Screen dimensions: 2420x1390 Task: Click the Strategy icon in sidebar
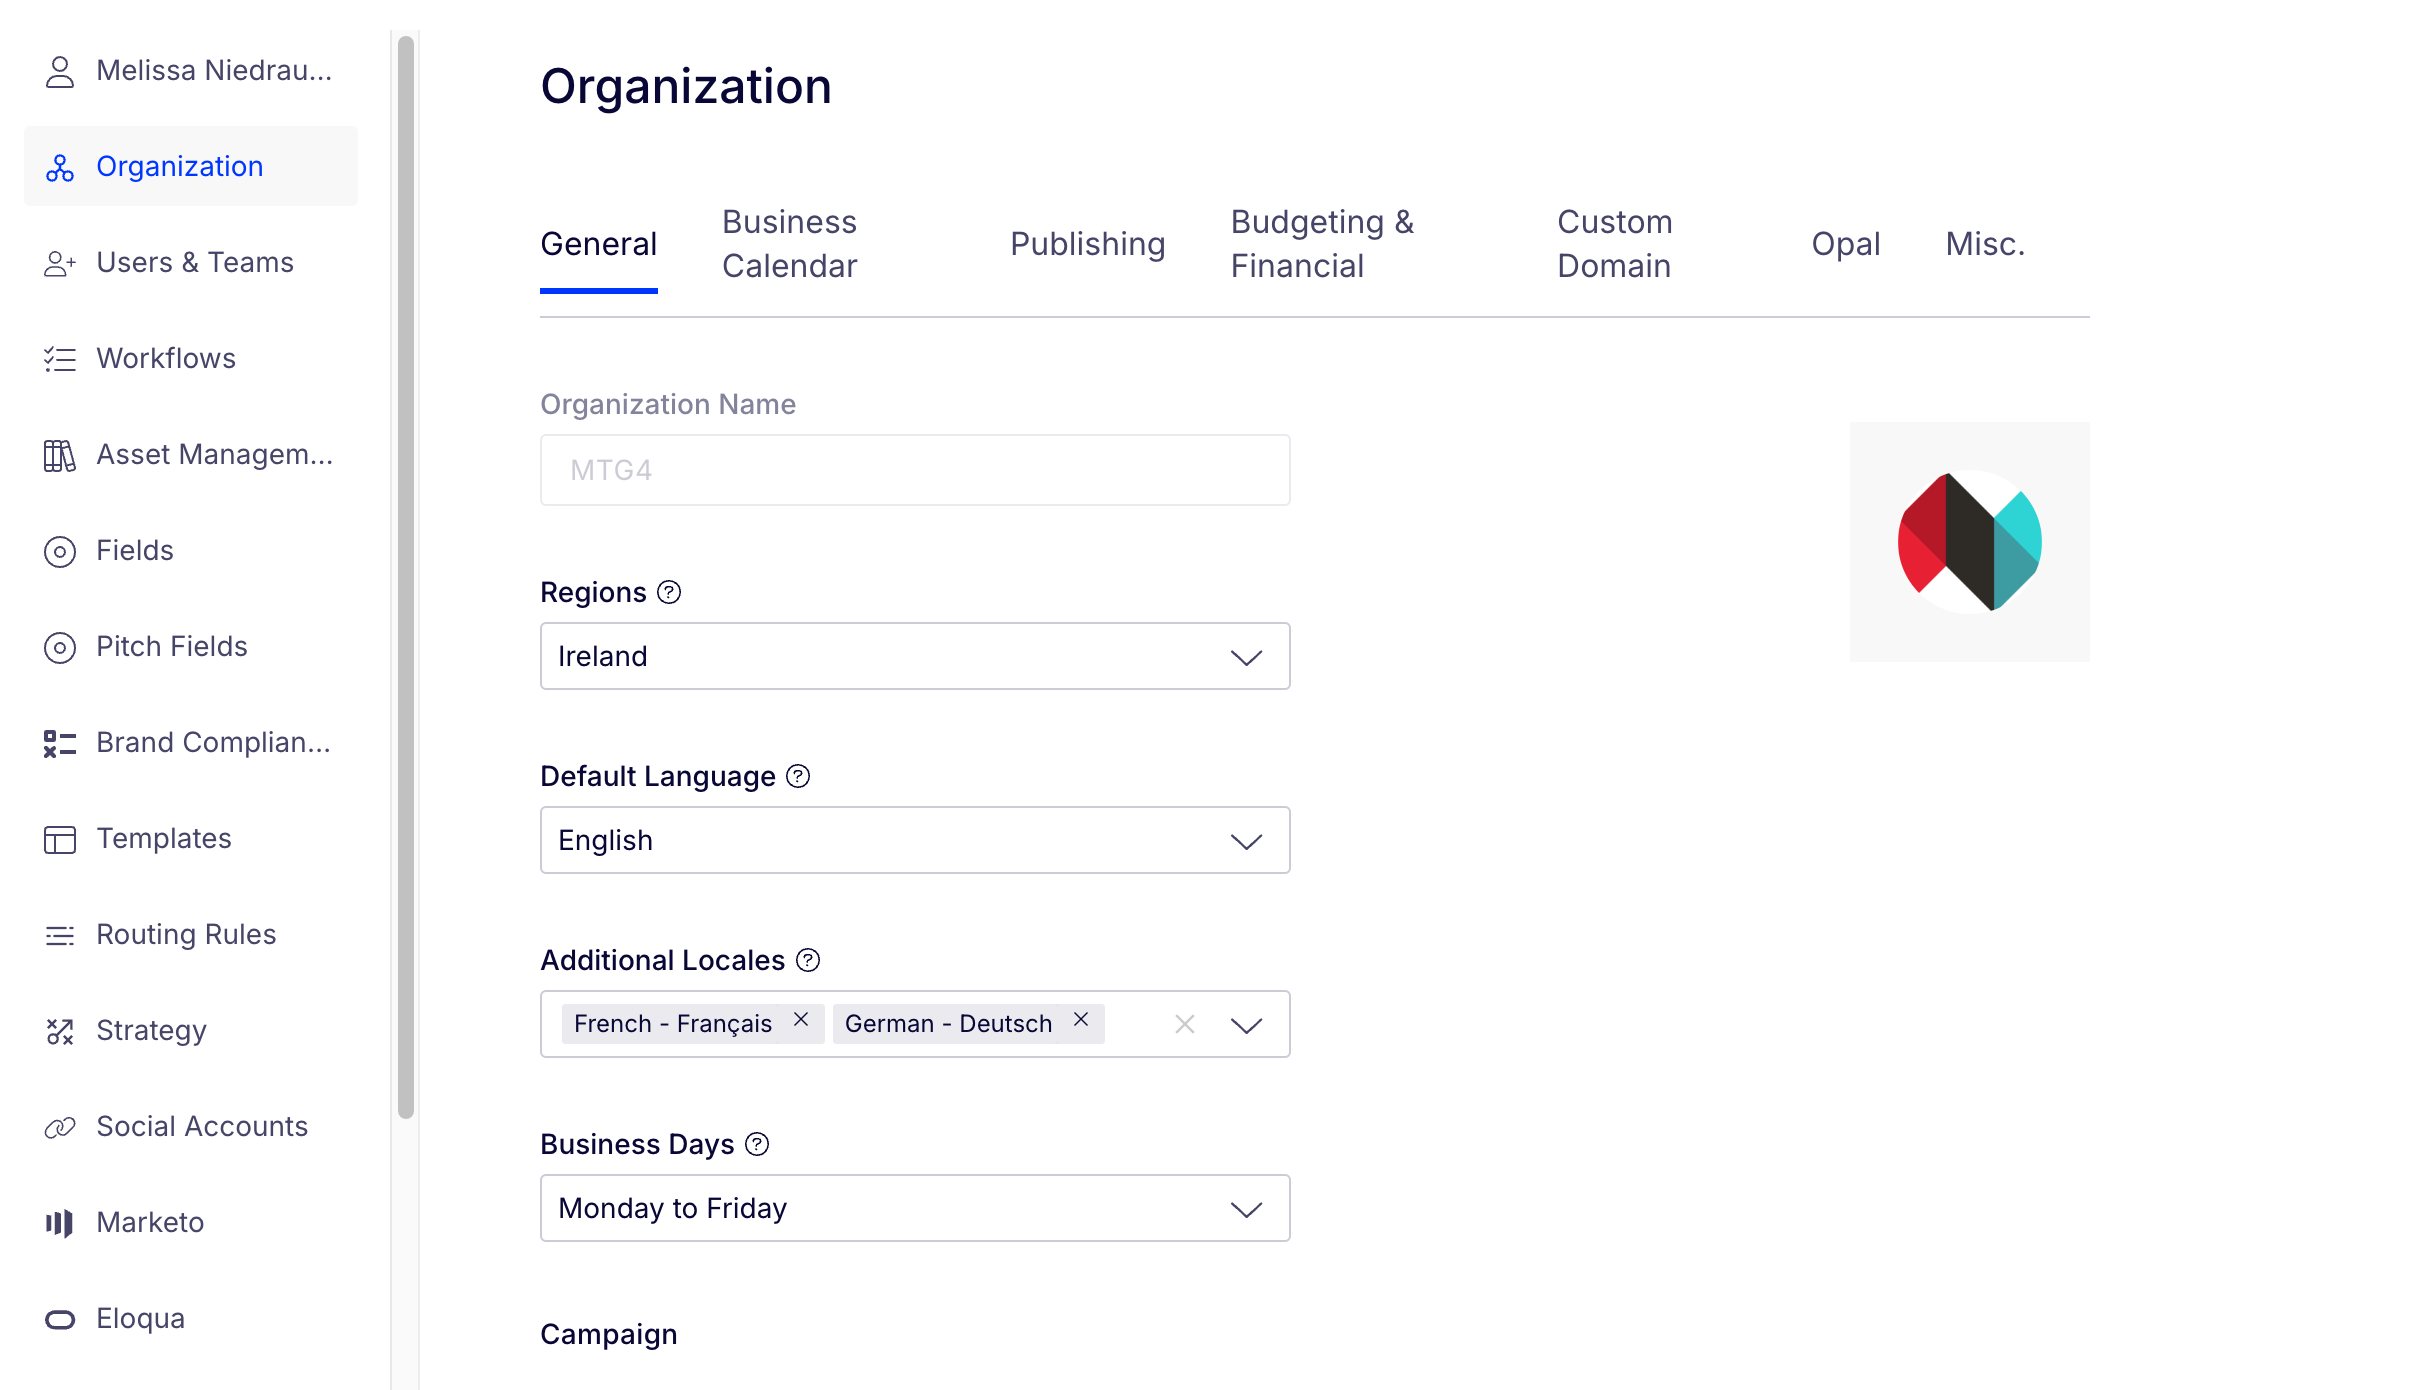tap(60, 1031)
